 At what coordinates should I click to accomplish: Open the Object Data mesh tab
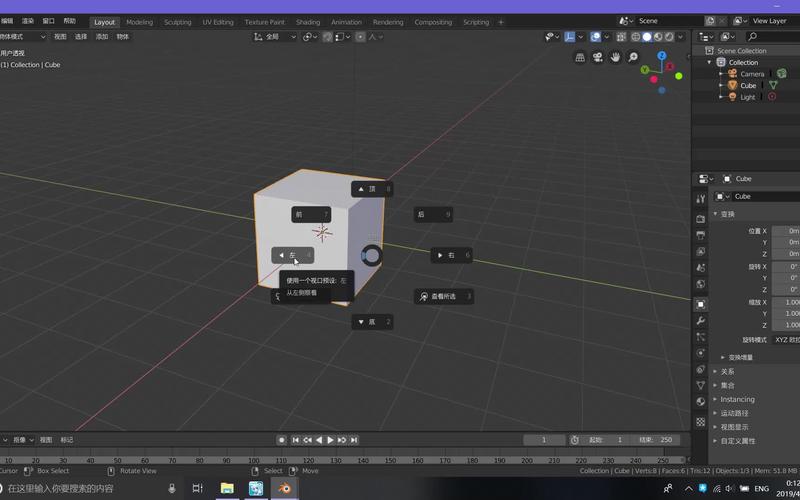coord(701,386)
